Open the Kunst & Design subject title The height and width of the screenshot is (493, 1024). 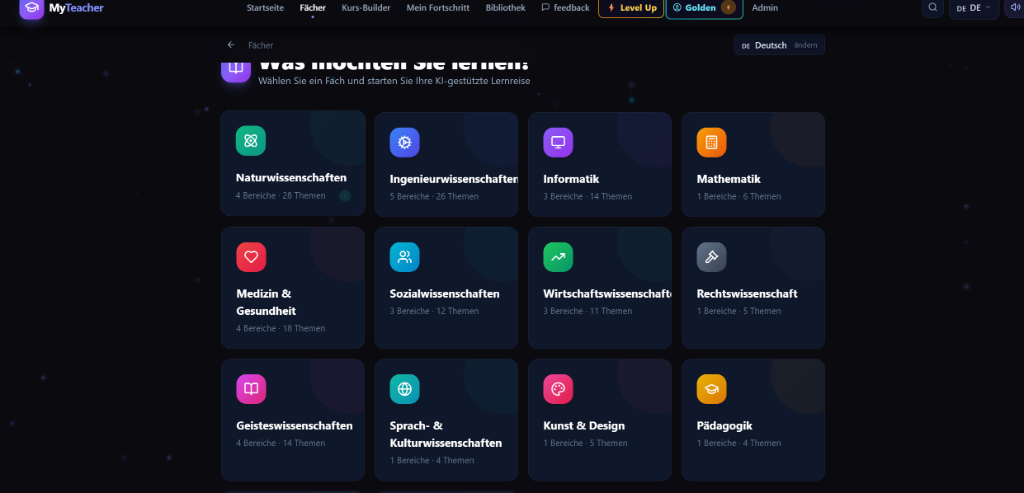point(584,426)
